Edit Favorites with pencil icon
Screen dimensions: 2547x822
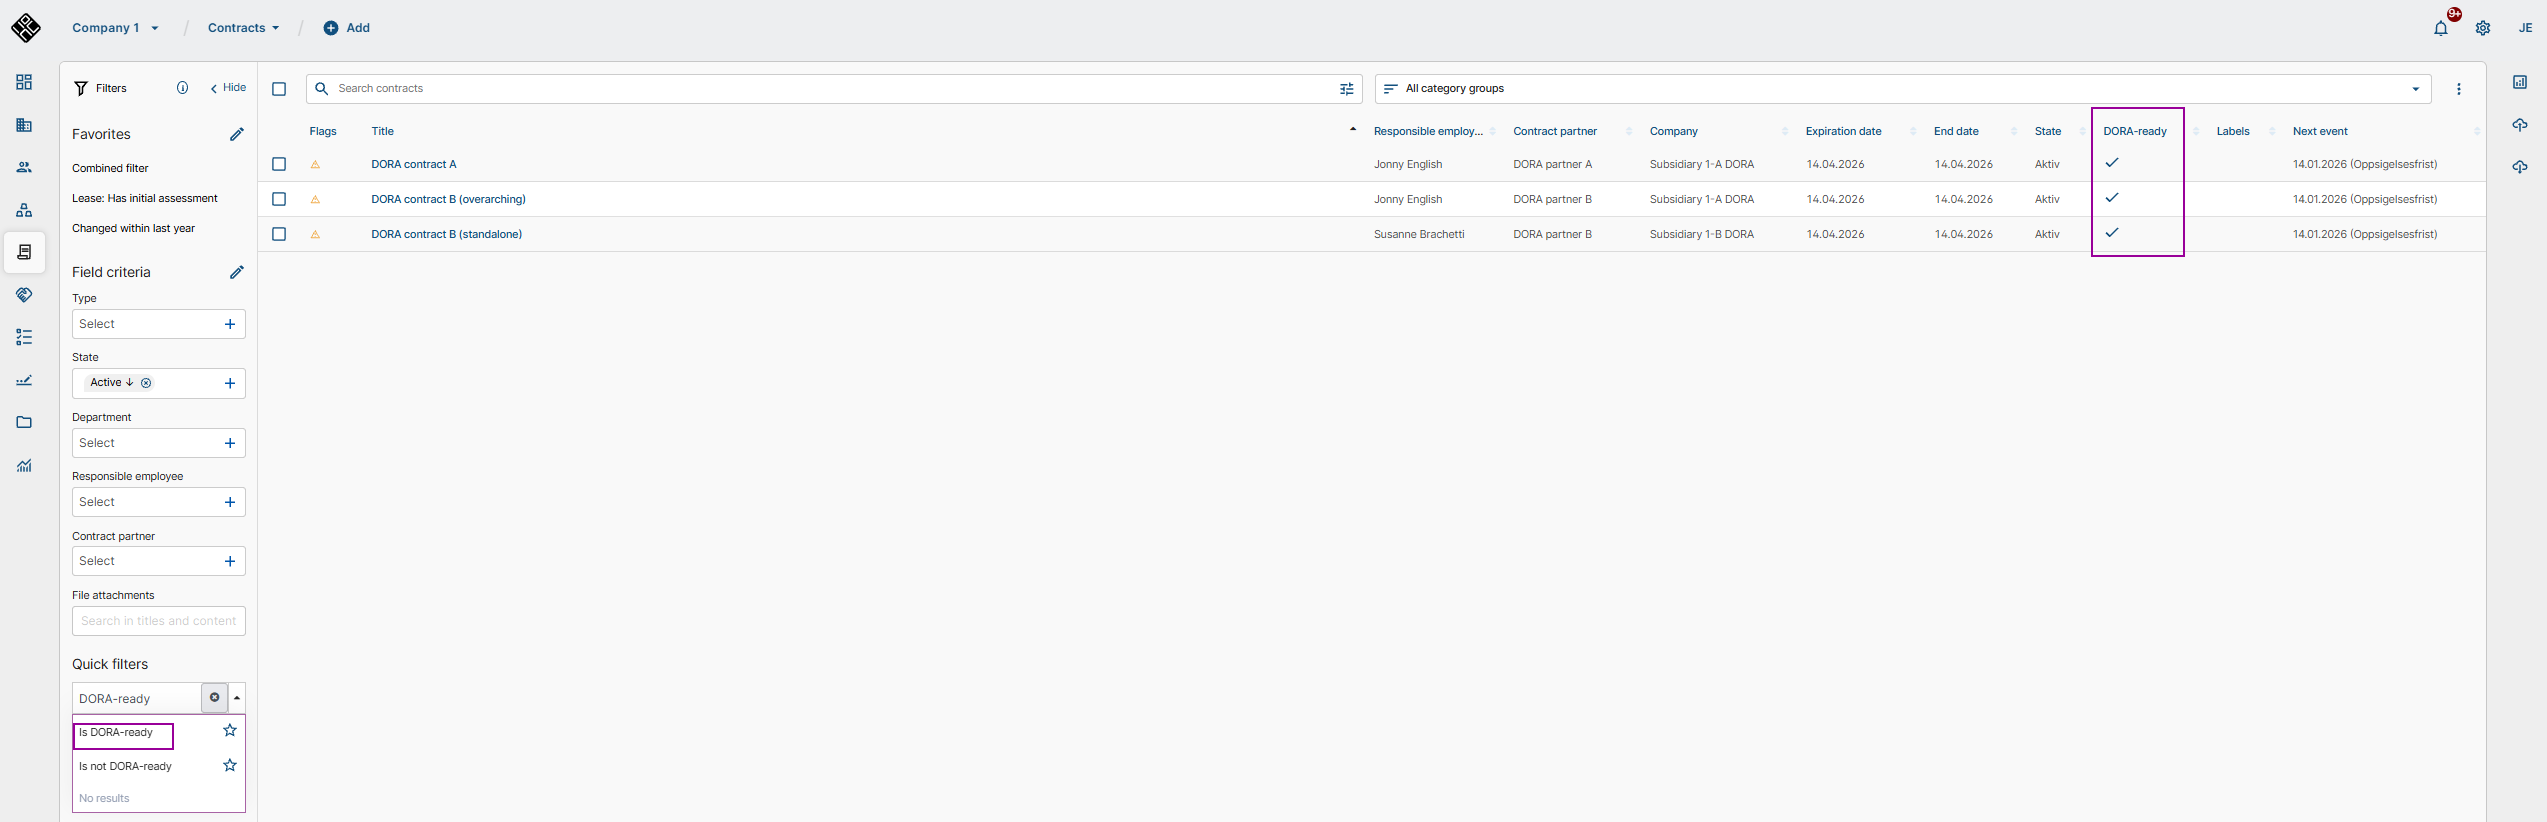point(237,134)
